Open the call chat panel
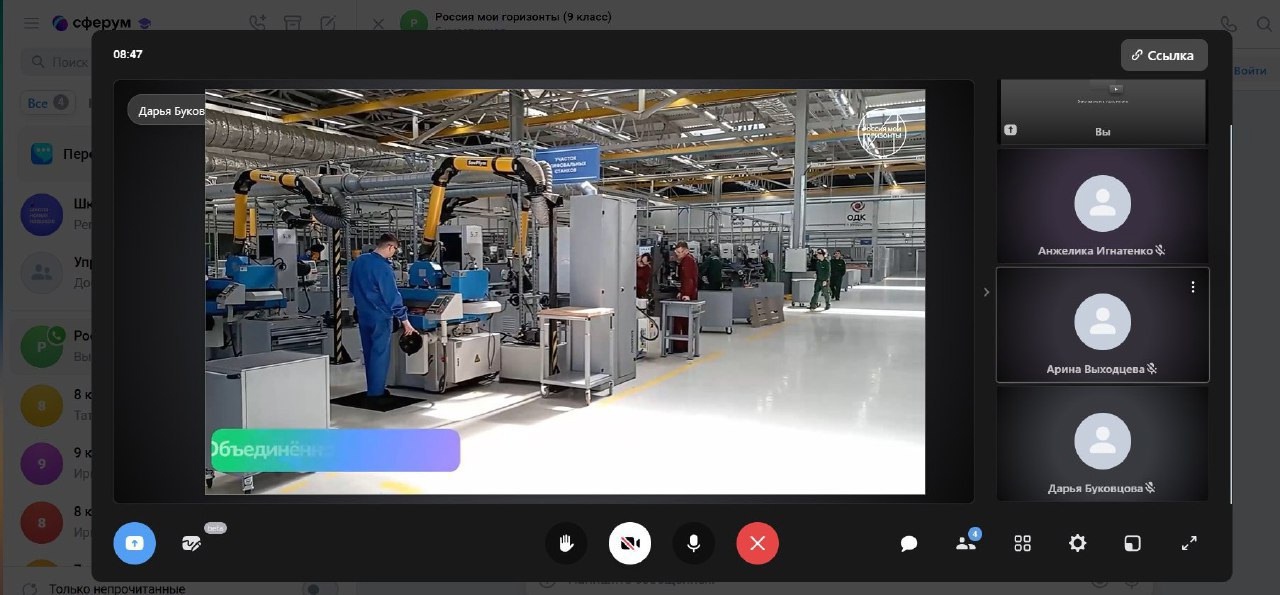 pyautogui.click(x=909, y=543)
